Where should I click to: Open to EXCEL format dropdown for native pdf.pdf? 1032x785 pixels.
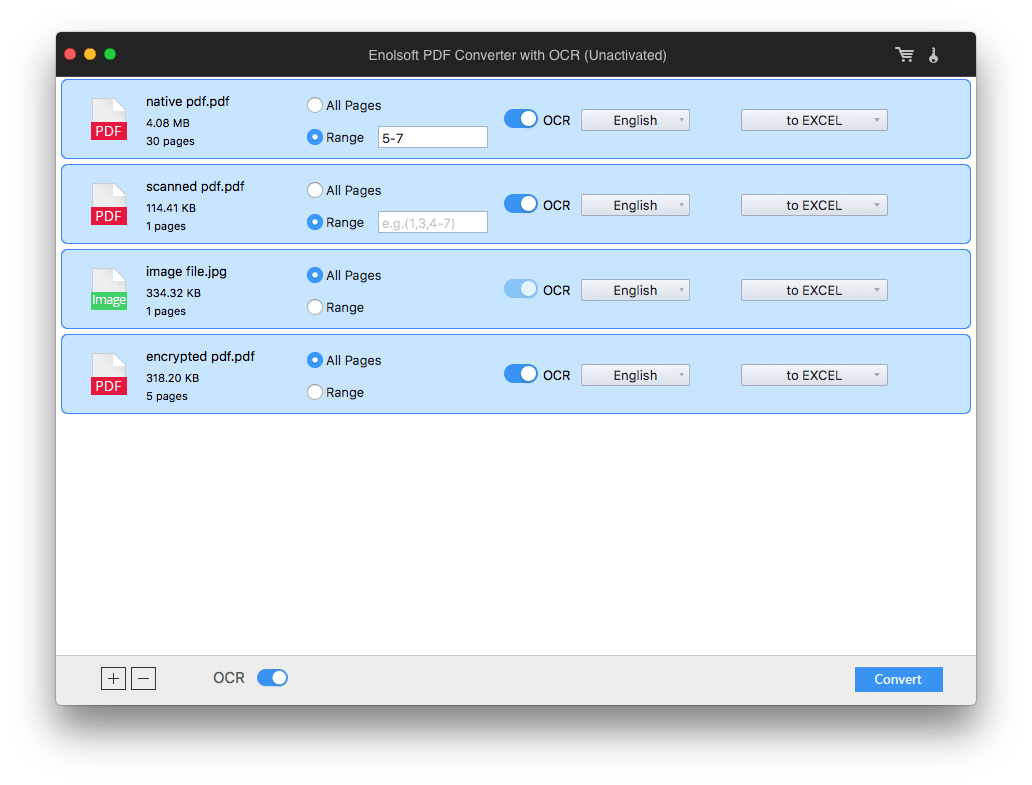click(814, 120)
